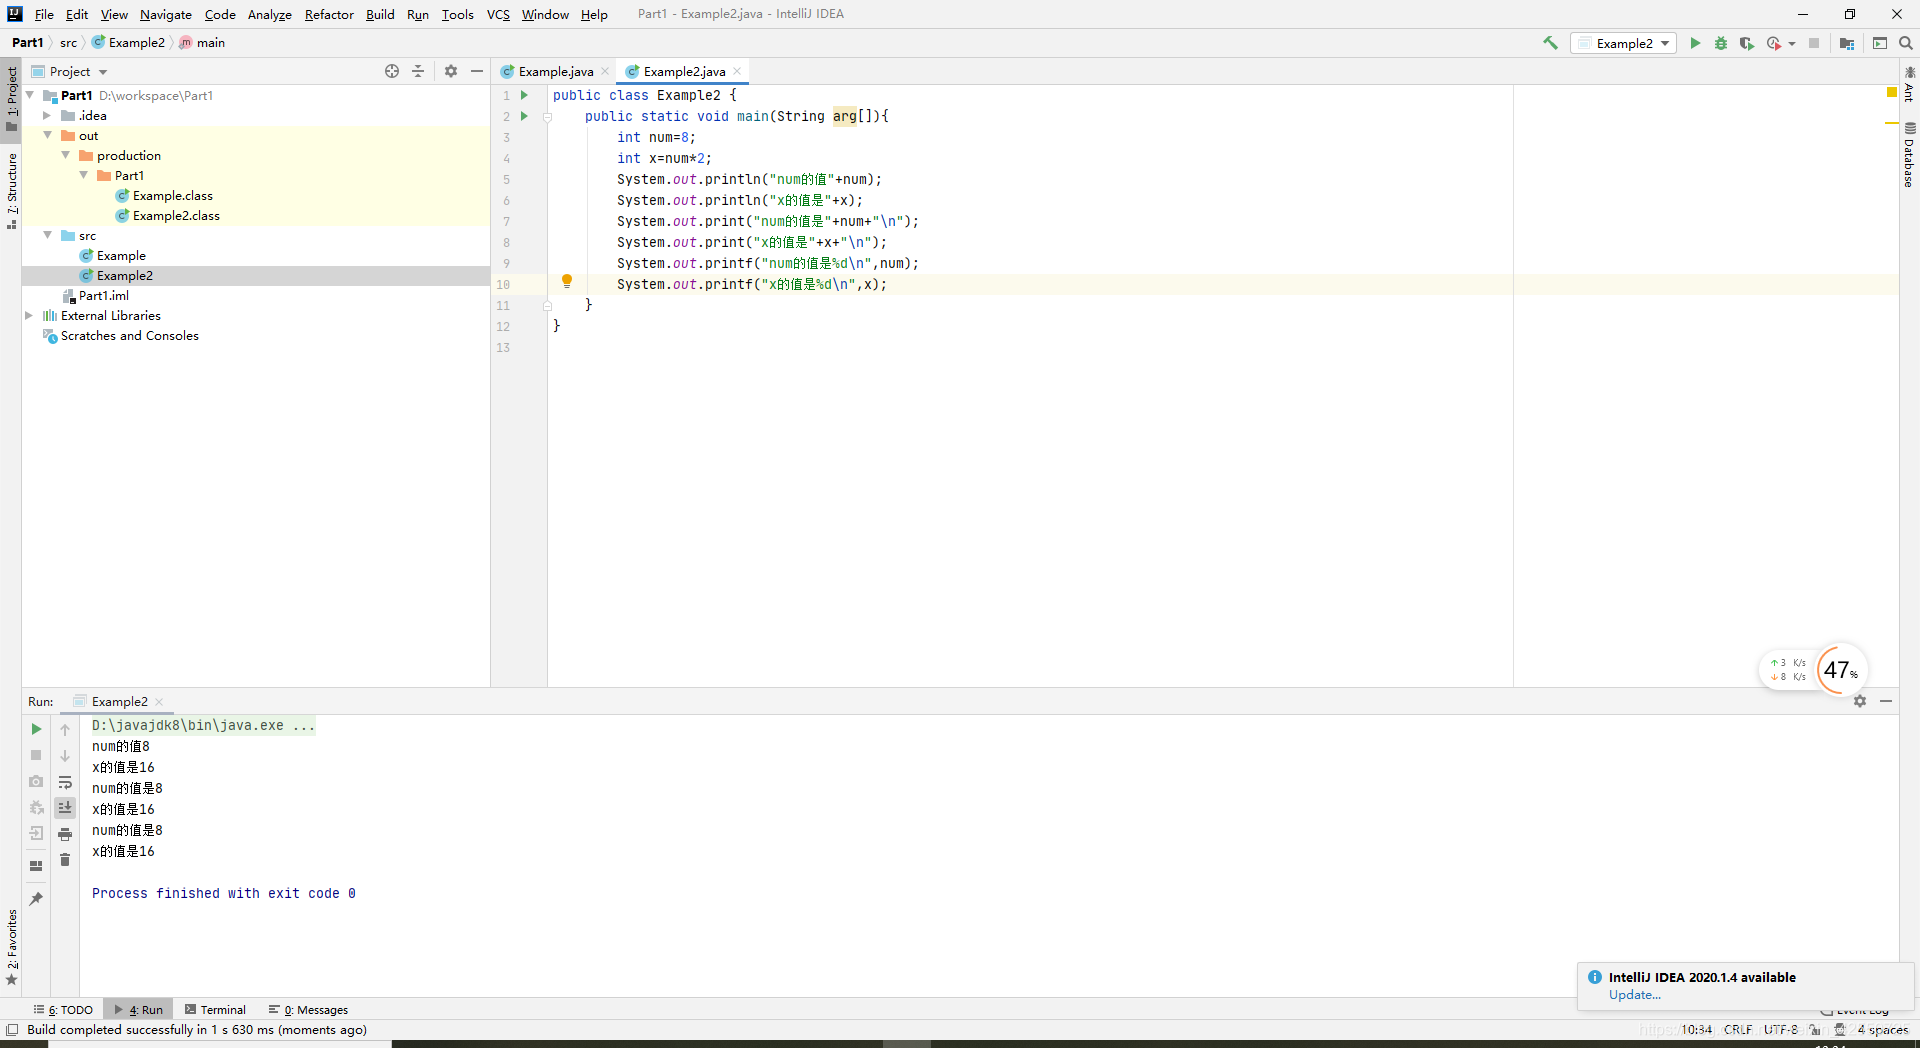Image resolution: width=1920 pixels, height=1048 pixels.
Task: Switch to Example.java editor tab
Action: (556, 71)
